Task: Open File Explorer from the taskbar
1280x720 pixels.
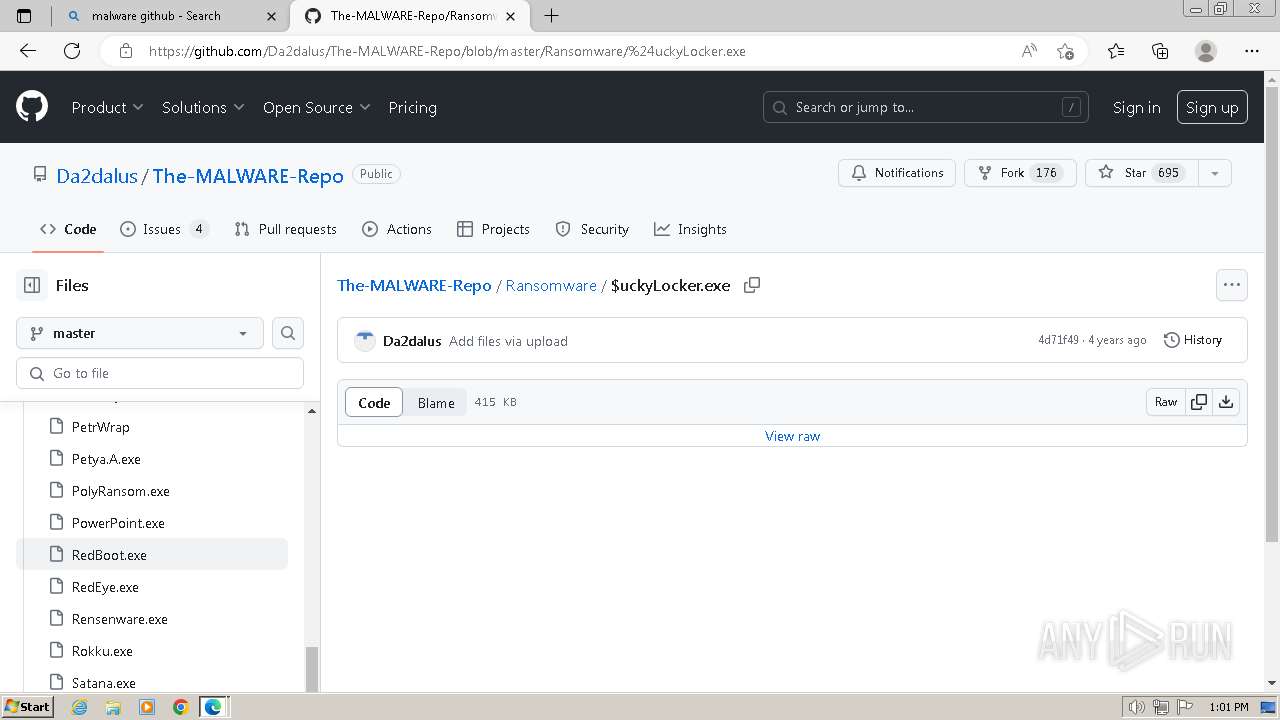Action: coord(113,707)
